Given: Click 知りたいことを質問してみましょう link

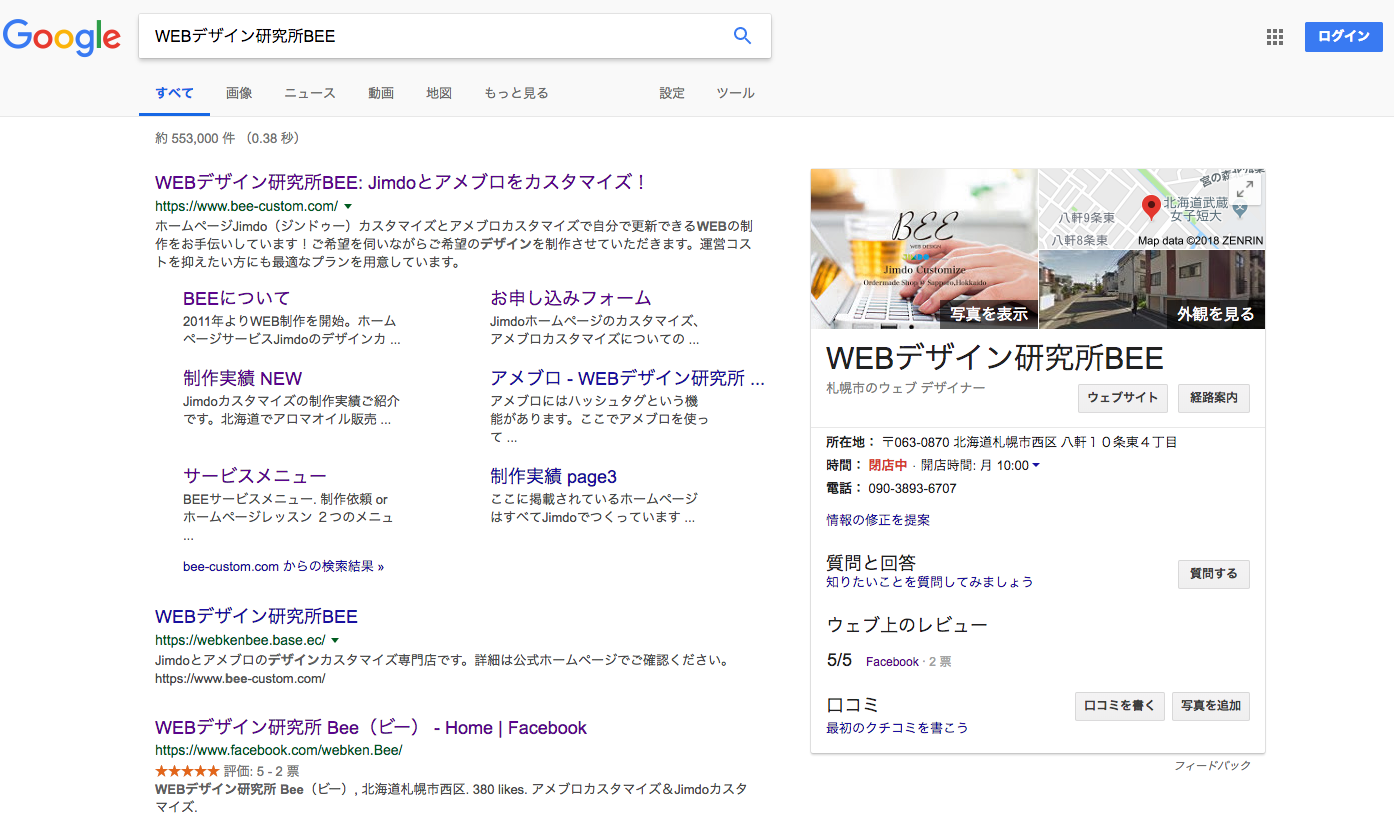Looking at the screenshot, I should [x=930, y=582].
